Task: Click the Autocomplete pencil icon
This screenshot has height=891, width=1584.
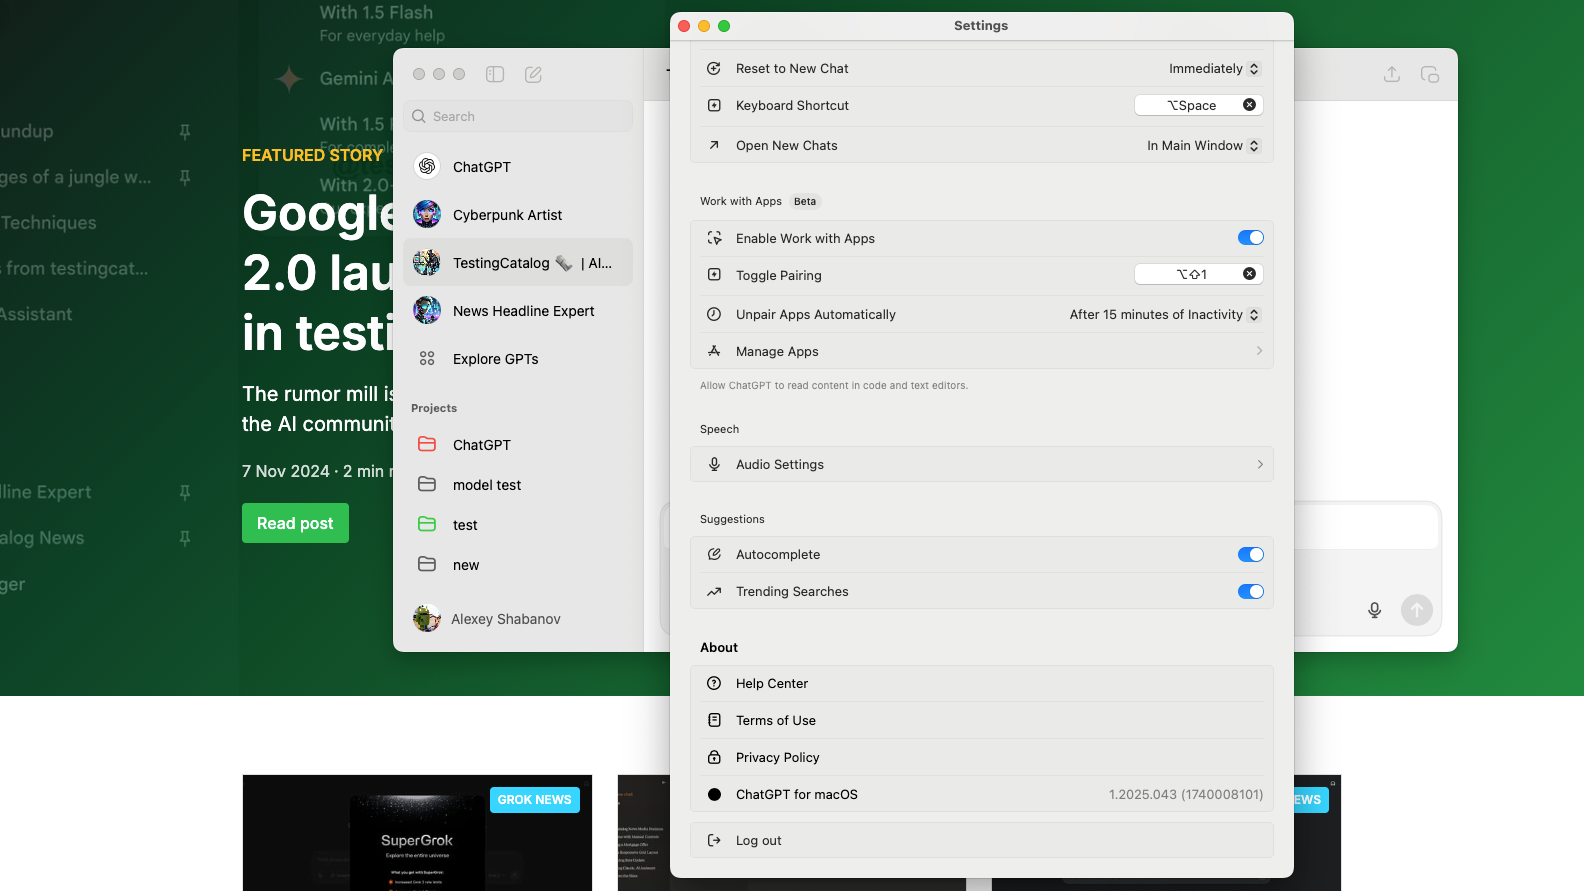Action: (714, 555)
